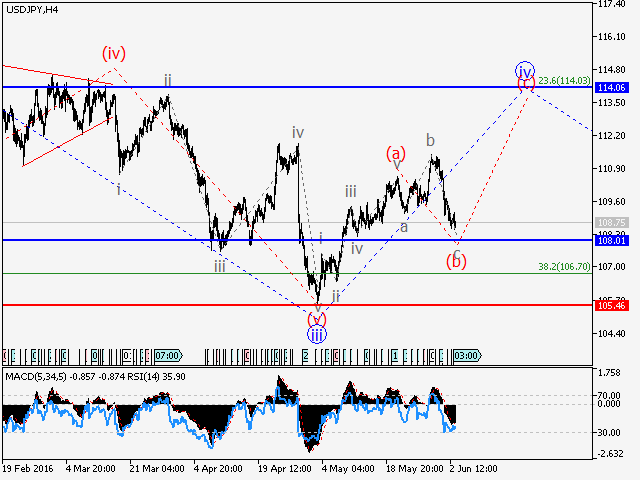Click the 116.10 price scale value

pos(611,37)
